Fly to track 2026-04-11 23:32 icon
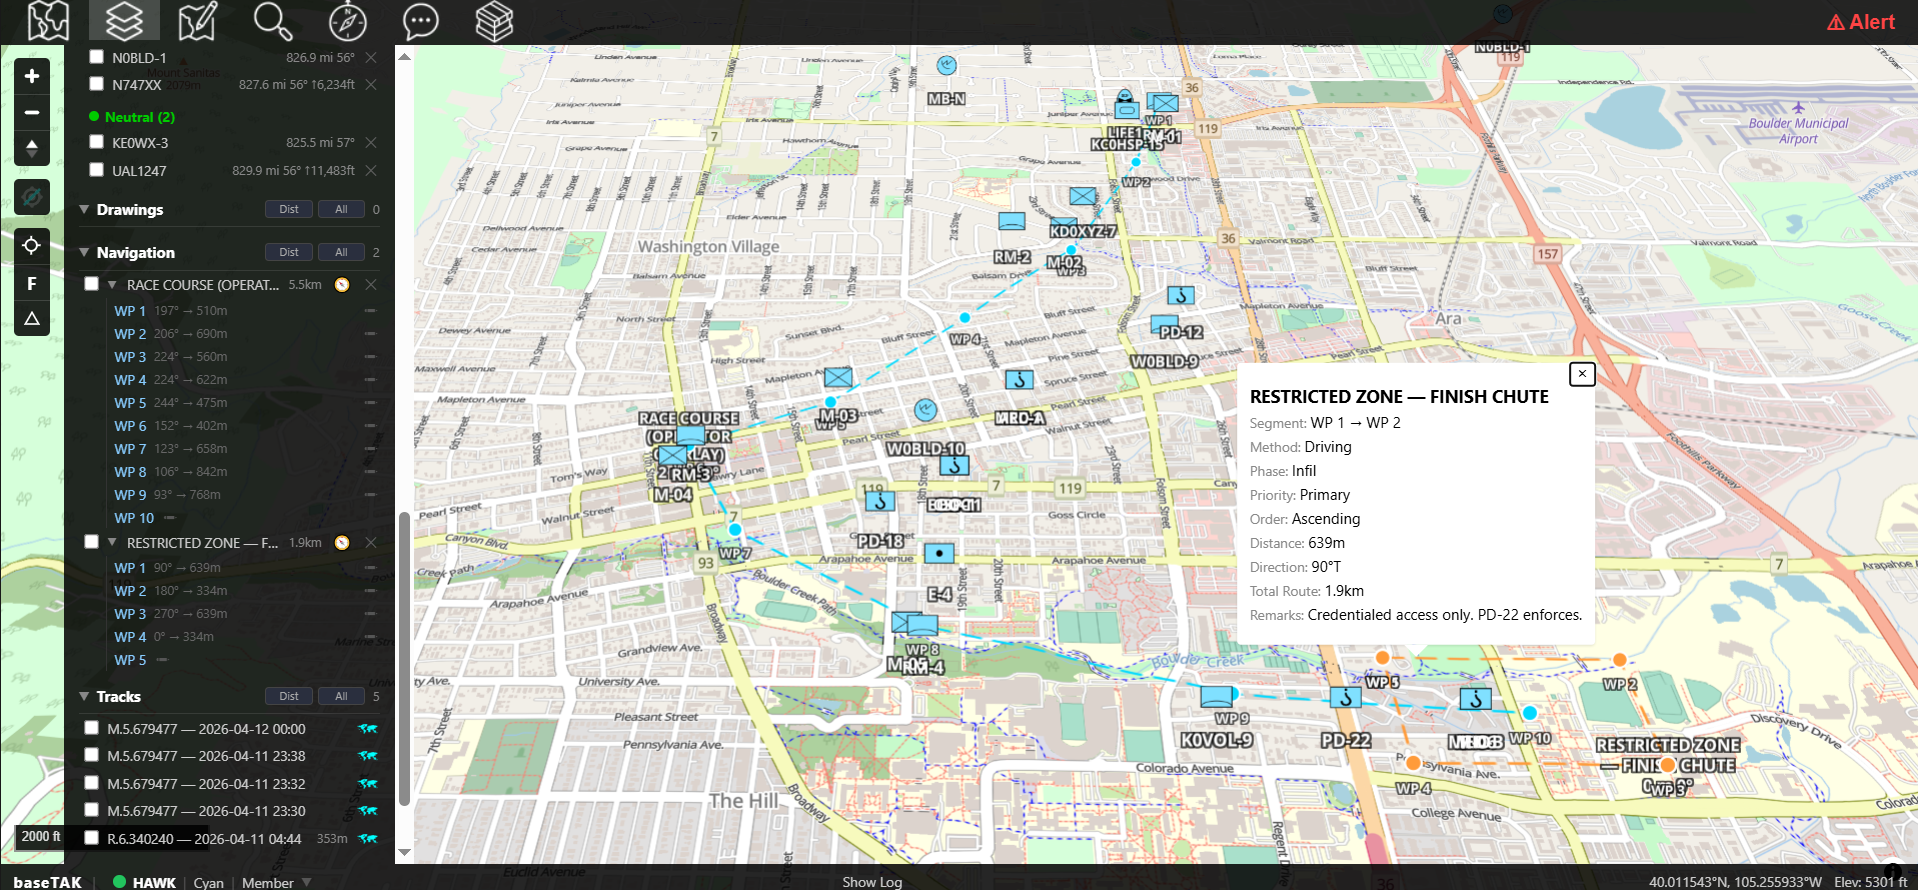The image size is (1918, 890). click(368, 784)
